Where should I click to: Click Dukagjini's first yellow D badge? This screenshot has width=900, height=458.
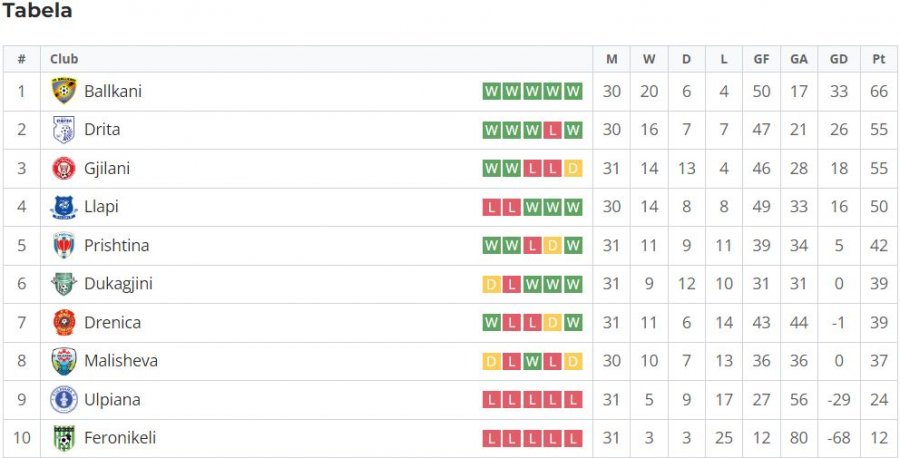click(491, 285)
